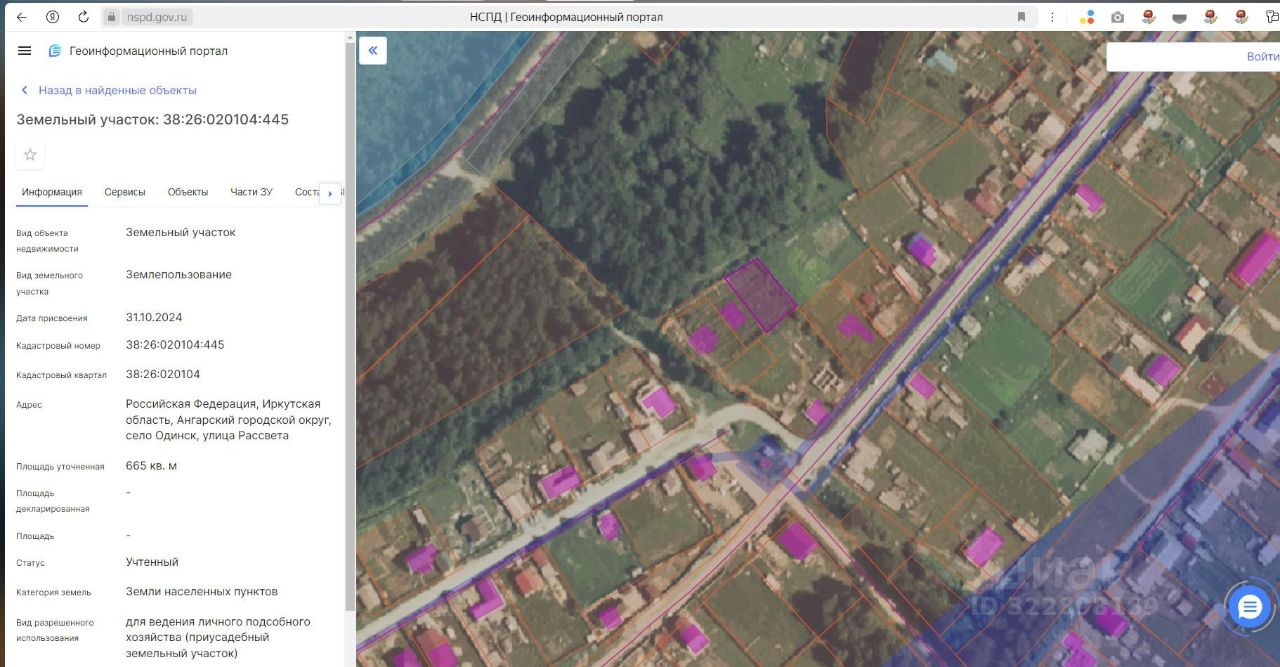Click the Кадастровый номер value 38:26:020104:445

point(175,345)
